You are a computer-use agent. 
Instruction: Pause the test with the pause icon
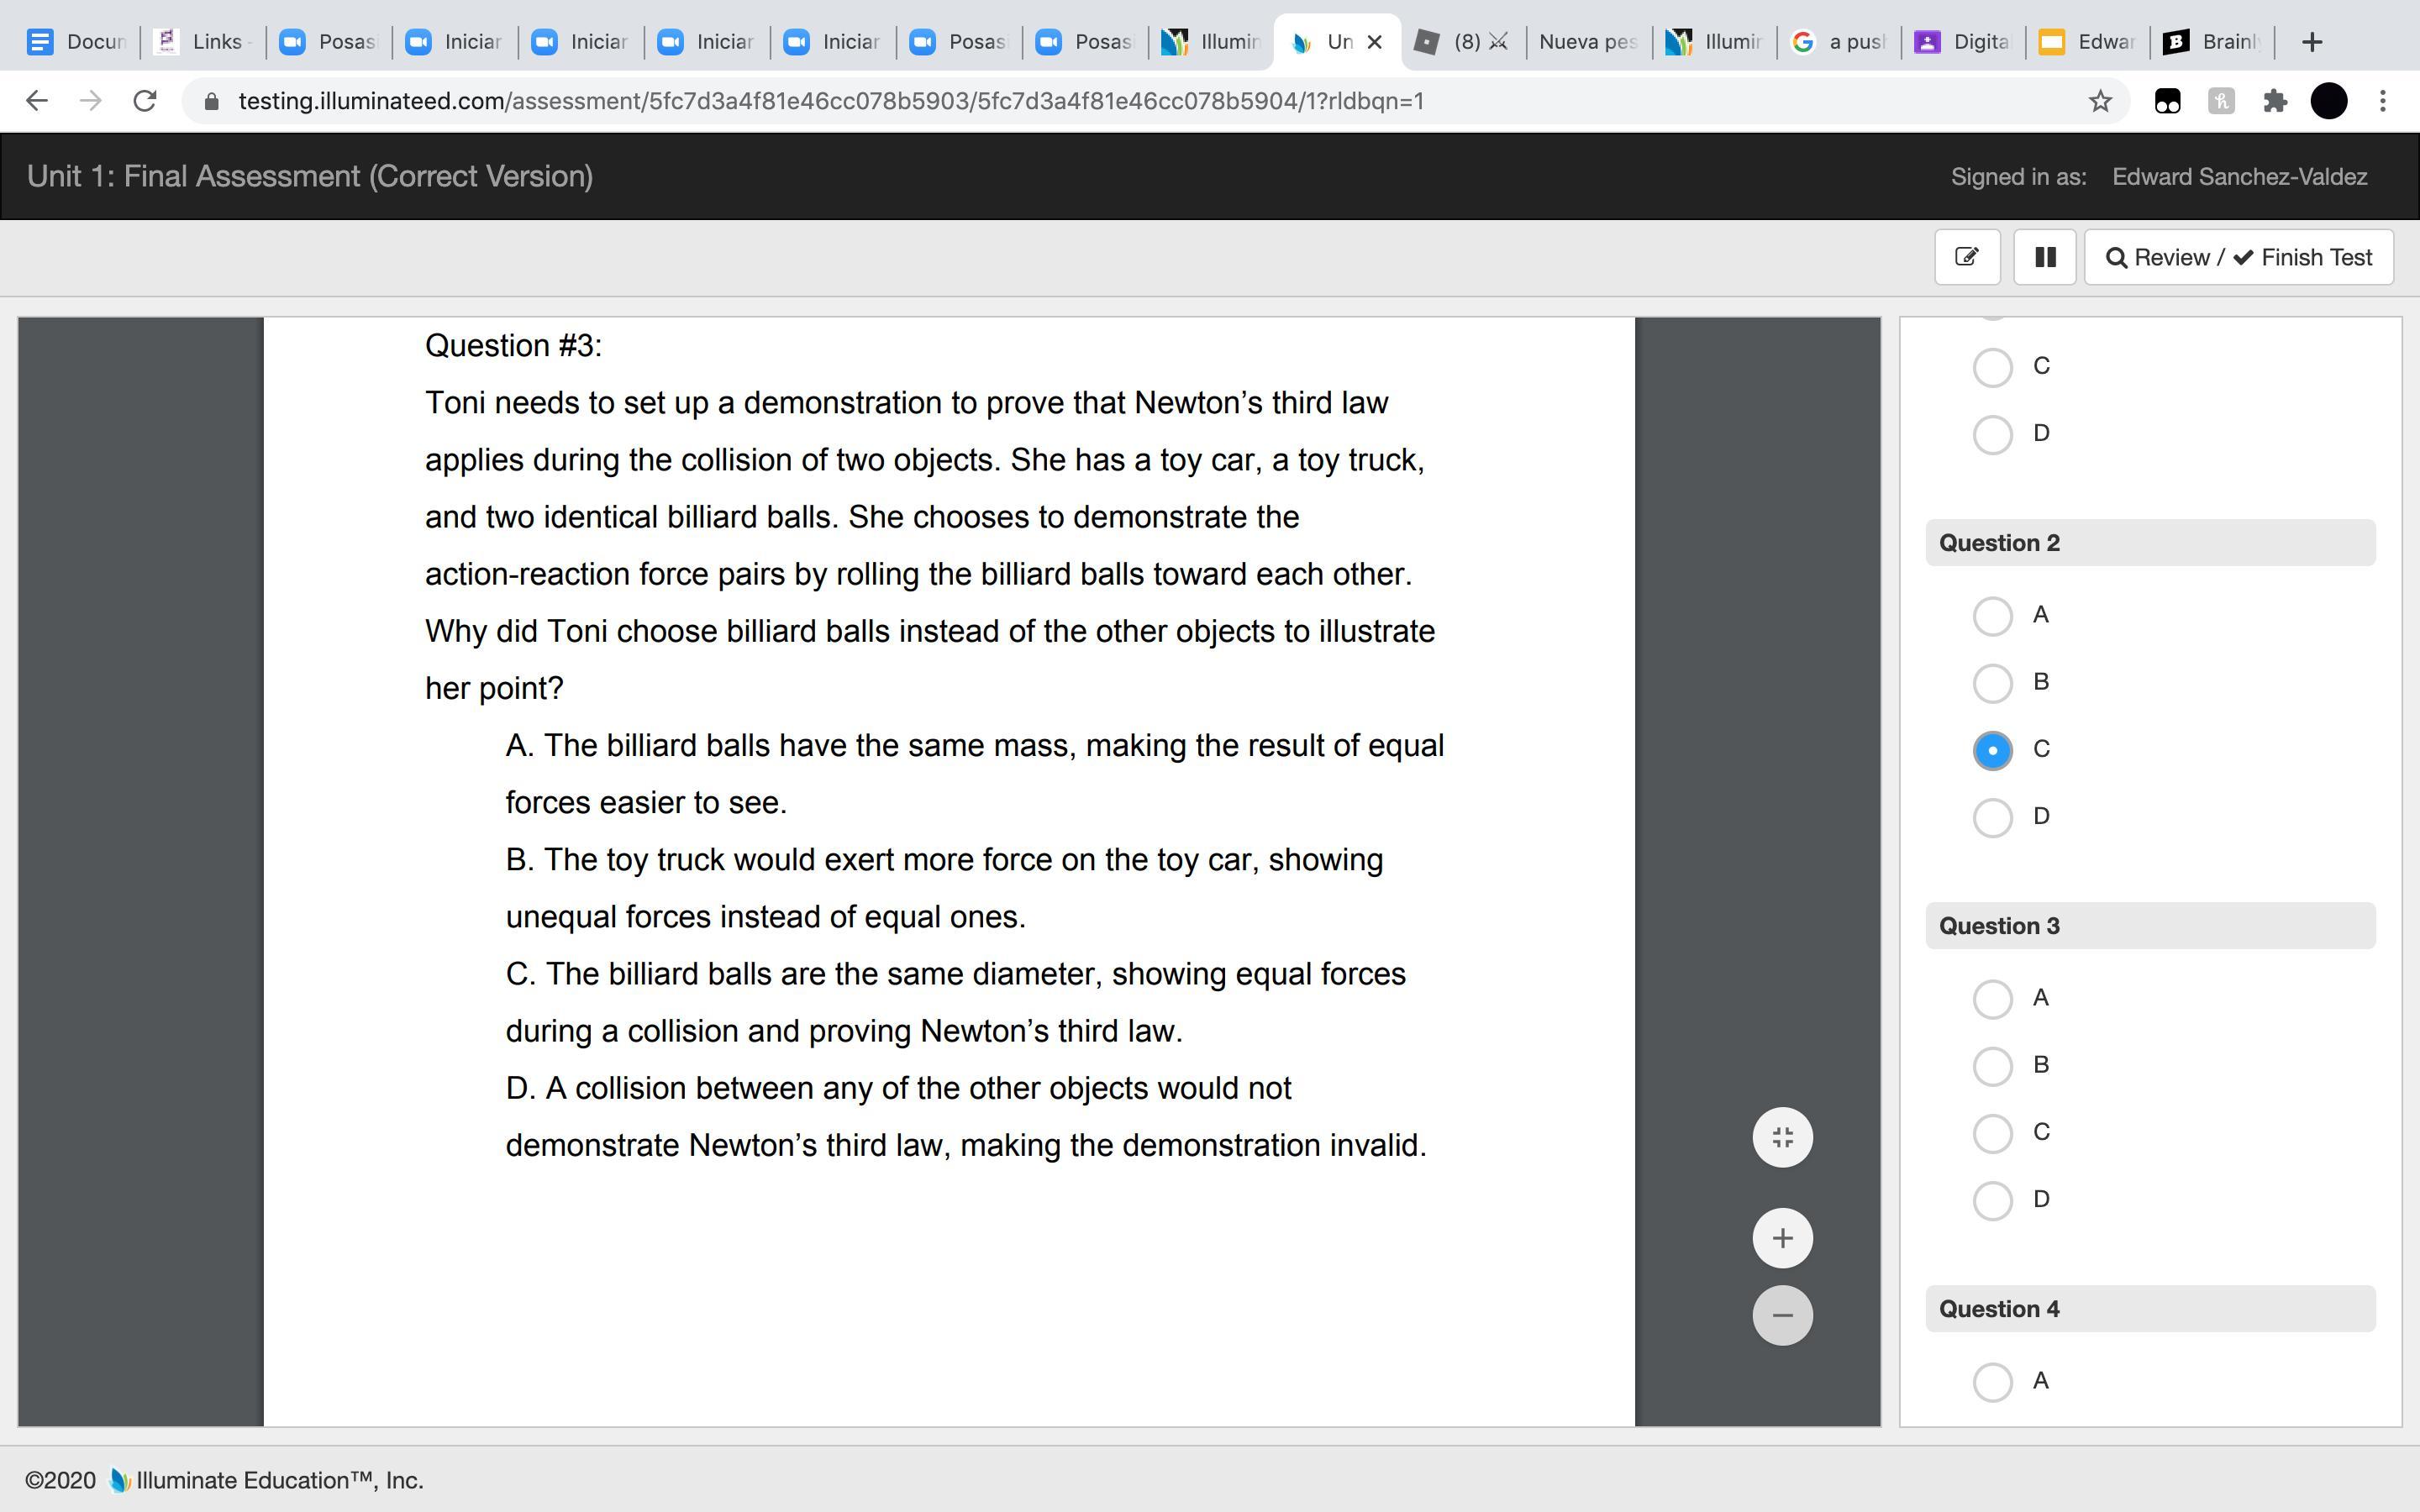[x=2044, y=257]
